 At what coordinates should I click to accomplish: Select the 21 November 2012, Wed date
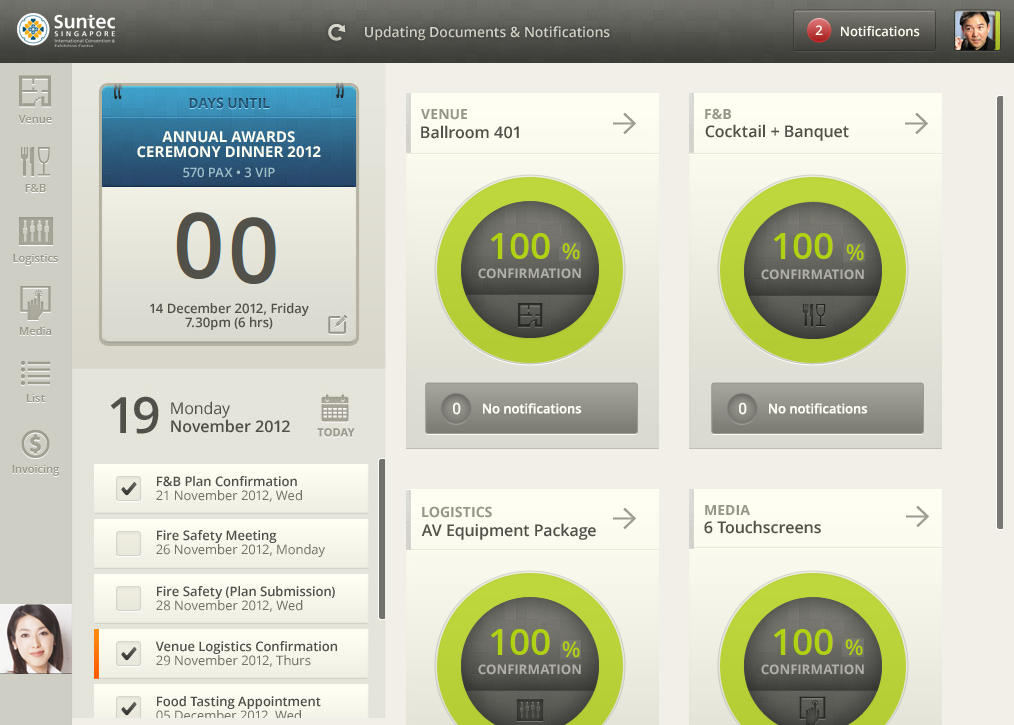click(x=229, y=495)
